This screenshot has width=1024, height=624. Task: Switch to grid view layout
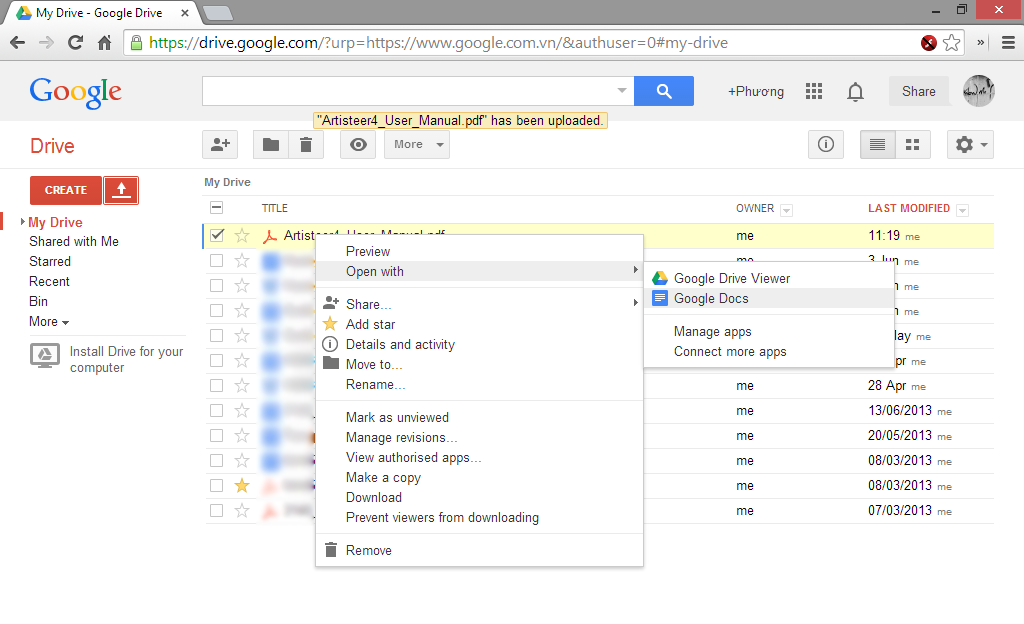(x=912, y=144)
